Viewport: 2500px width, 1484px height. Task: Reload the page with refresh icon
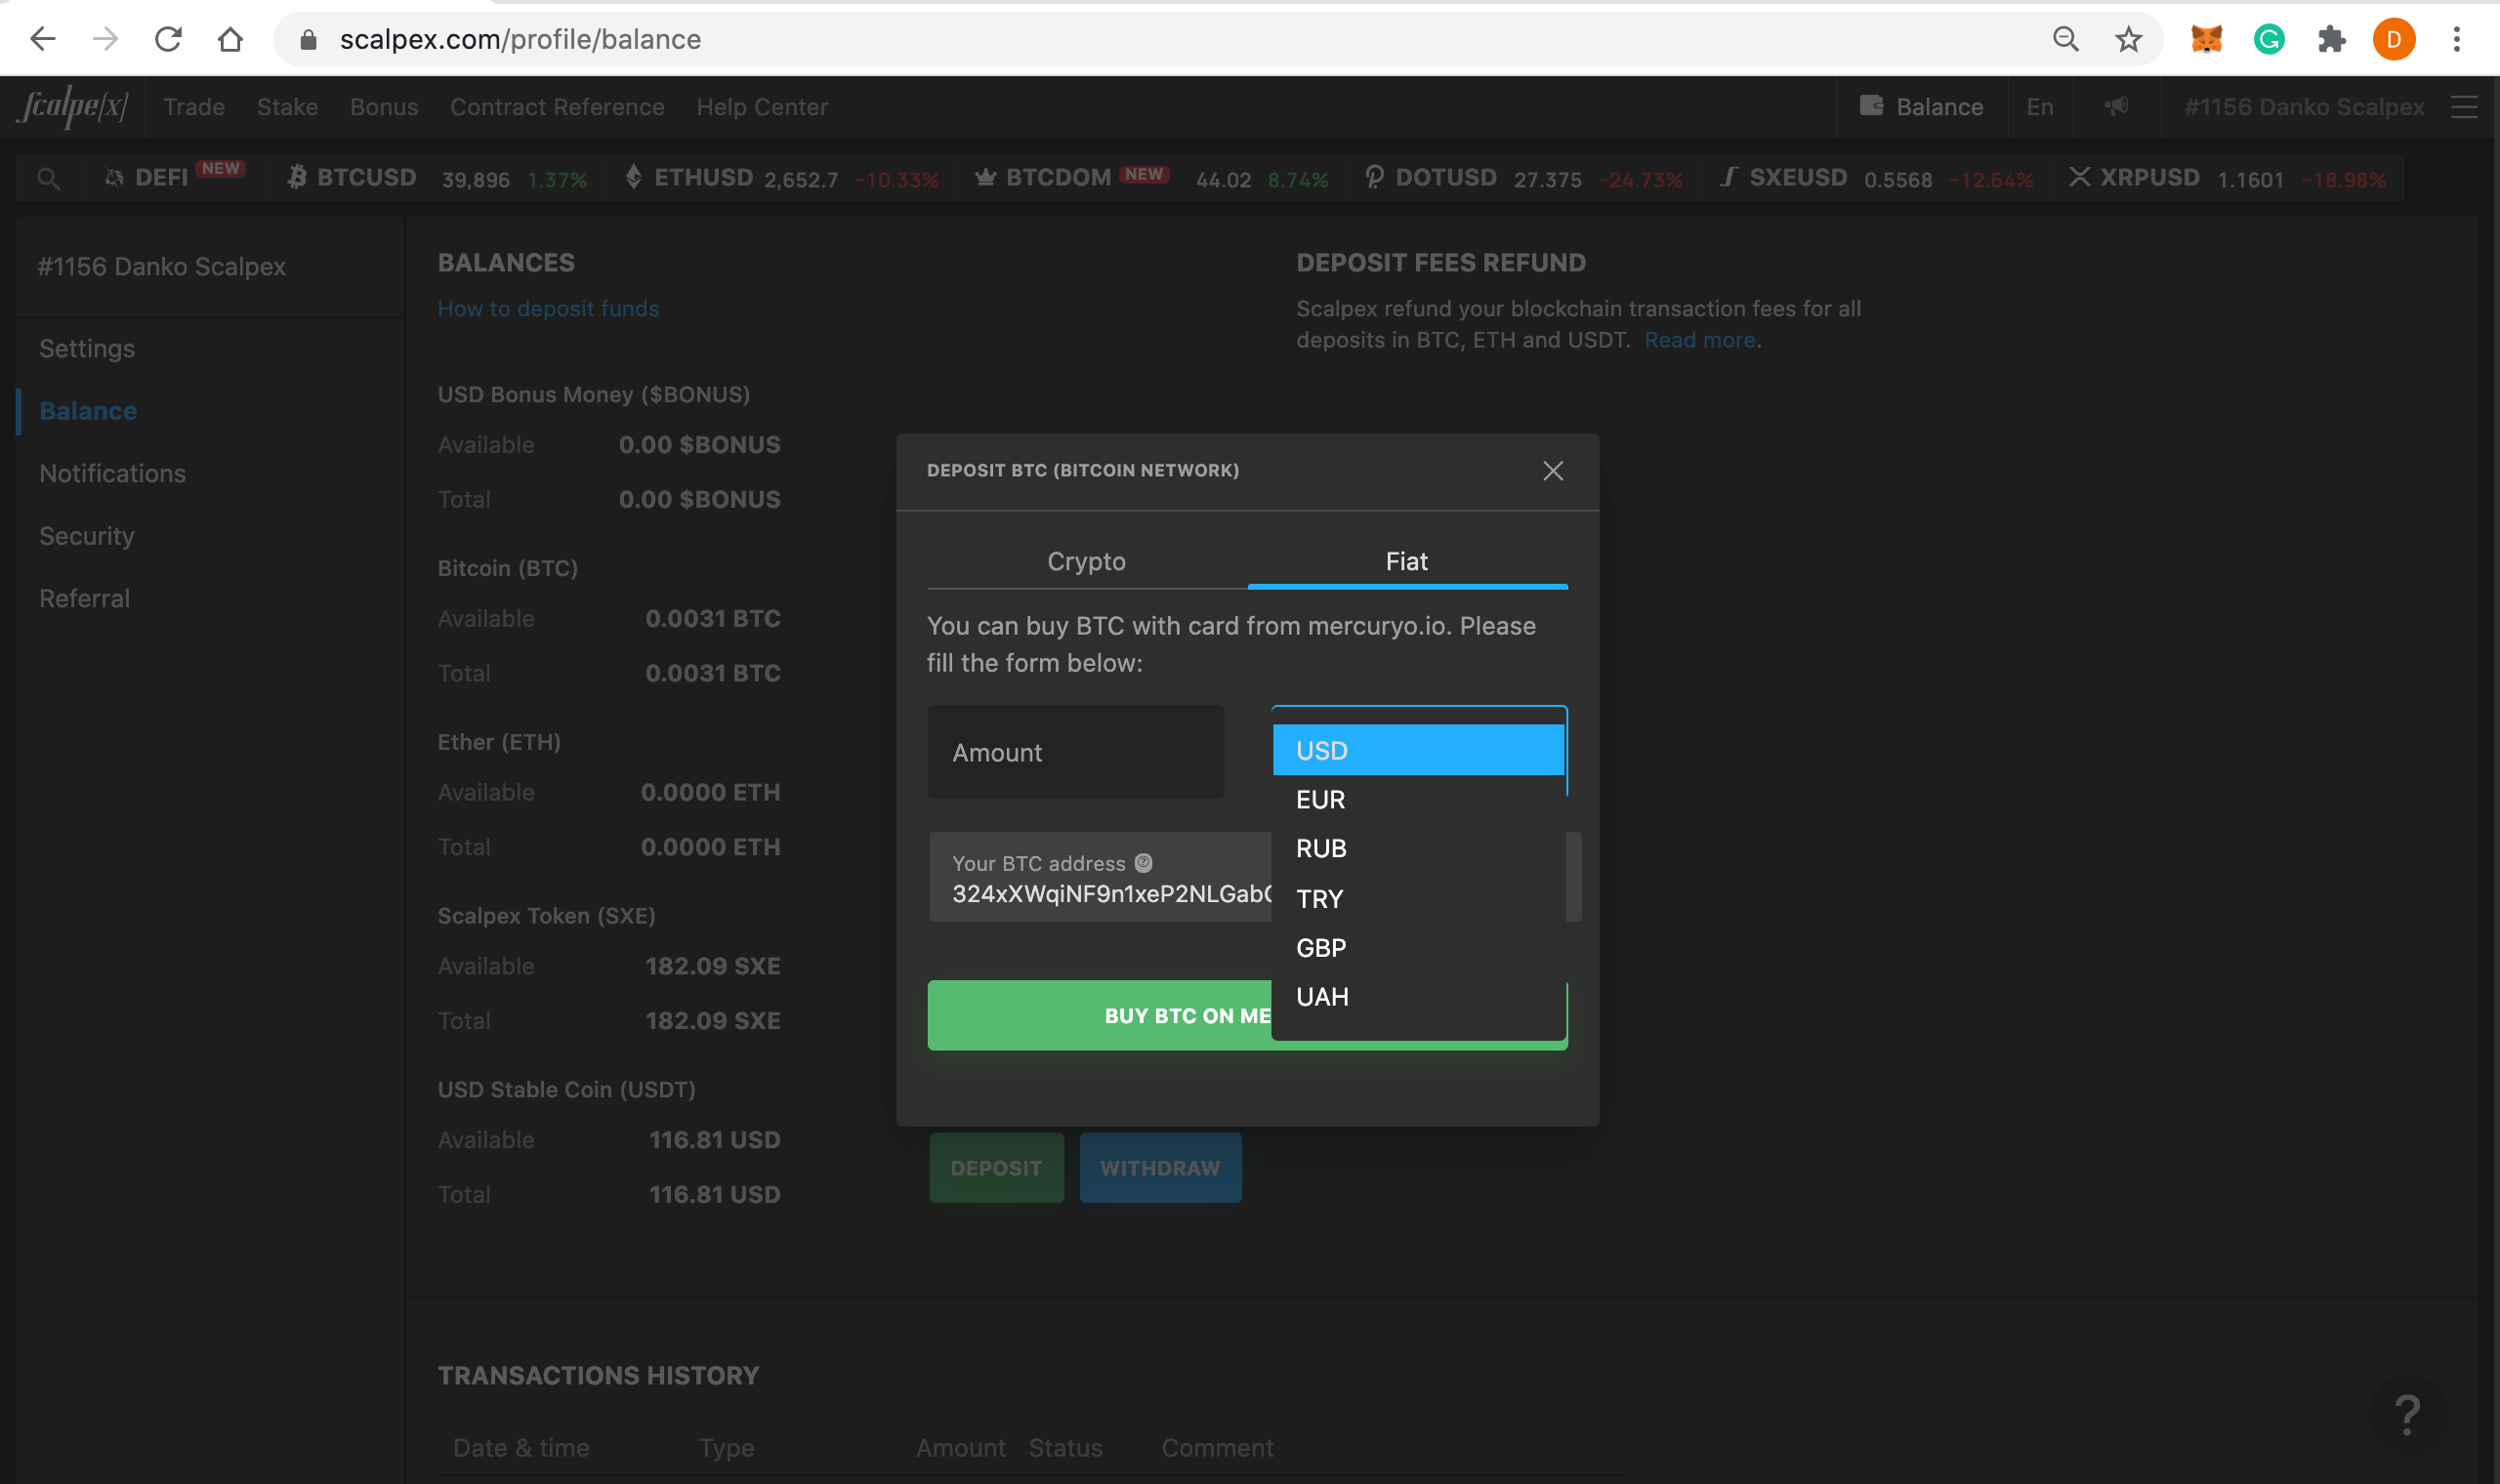coord(168,39)
